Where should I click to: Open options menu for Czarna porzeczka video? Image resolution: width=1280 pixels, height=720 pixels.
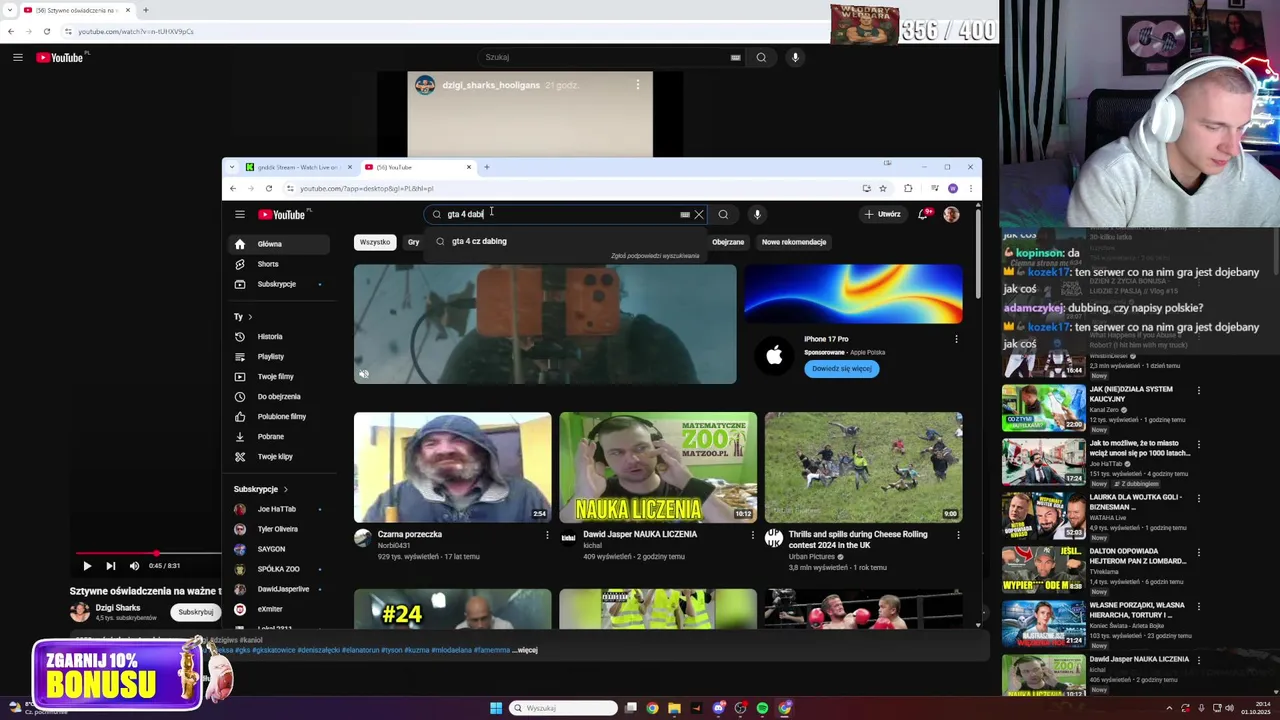547,535
